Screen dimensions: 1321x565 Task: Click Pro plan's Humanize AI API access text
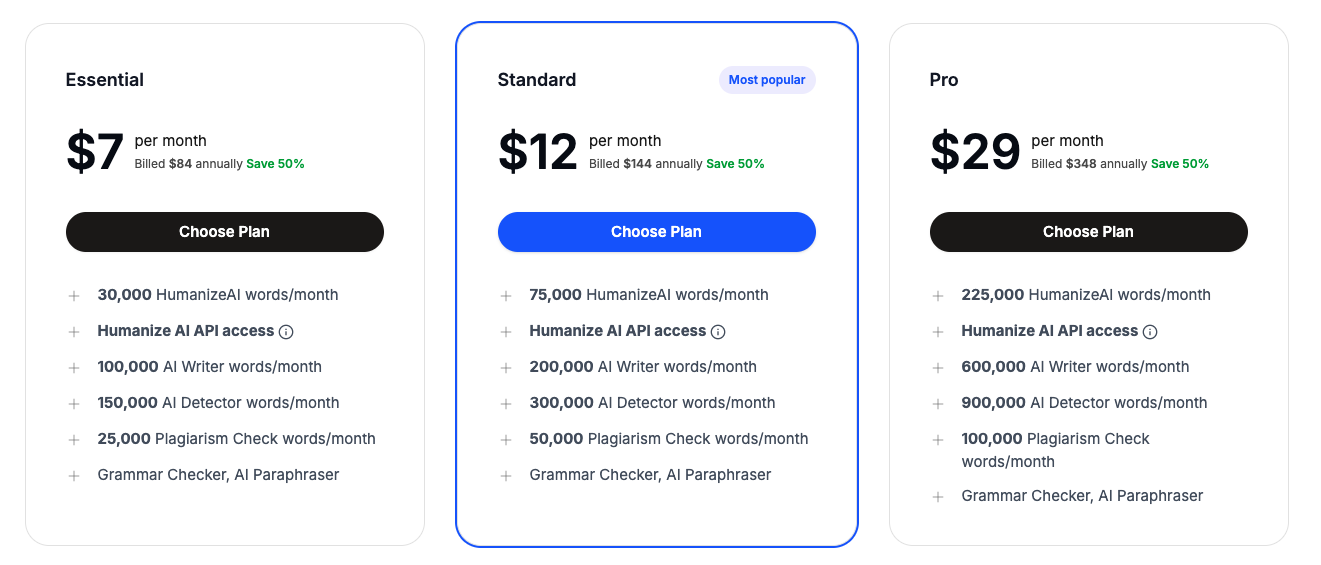[1049, 331]
